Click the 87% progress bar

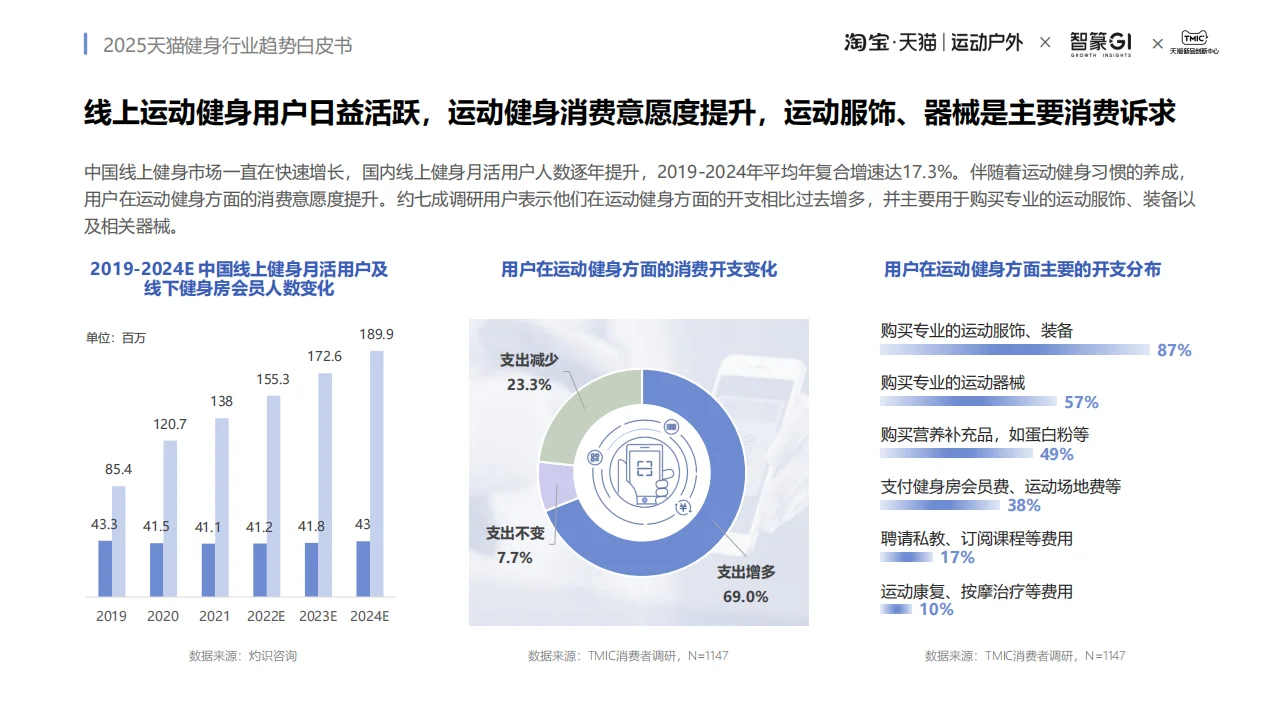click(x=1015, y=350)
